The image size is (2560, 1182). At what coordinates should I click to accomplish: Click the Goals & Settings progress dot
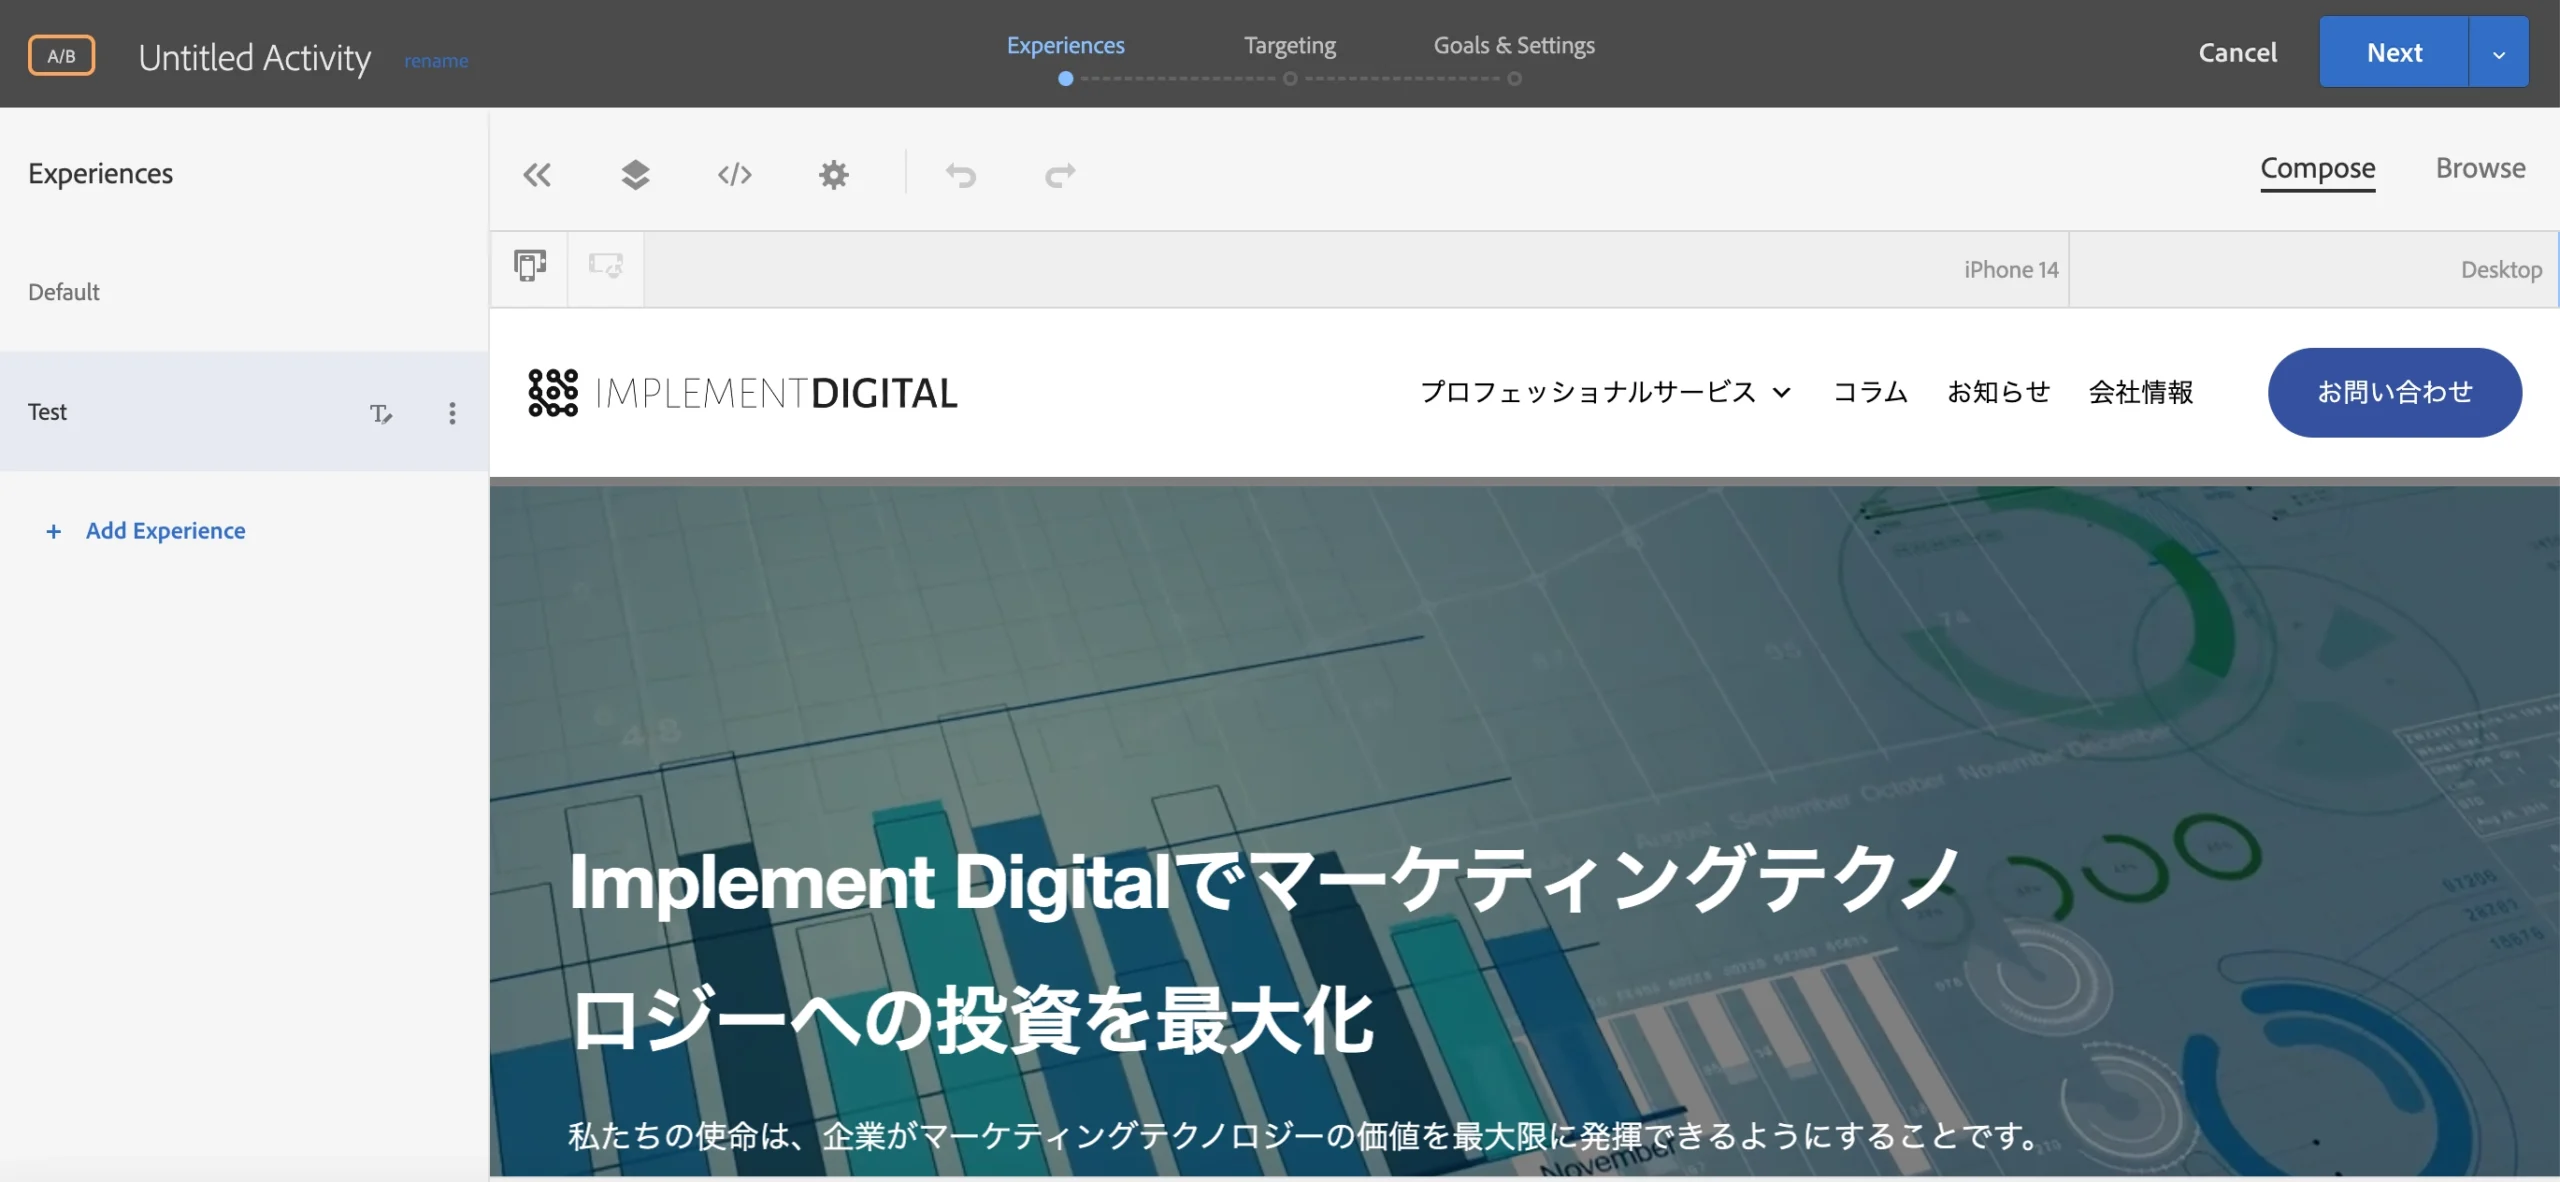point(1514,79)
